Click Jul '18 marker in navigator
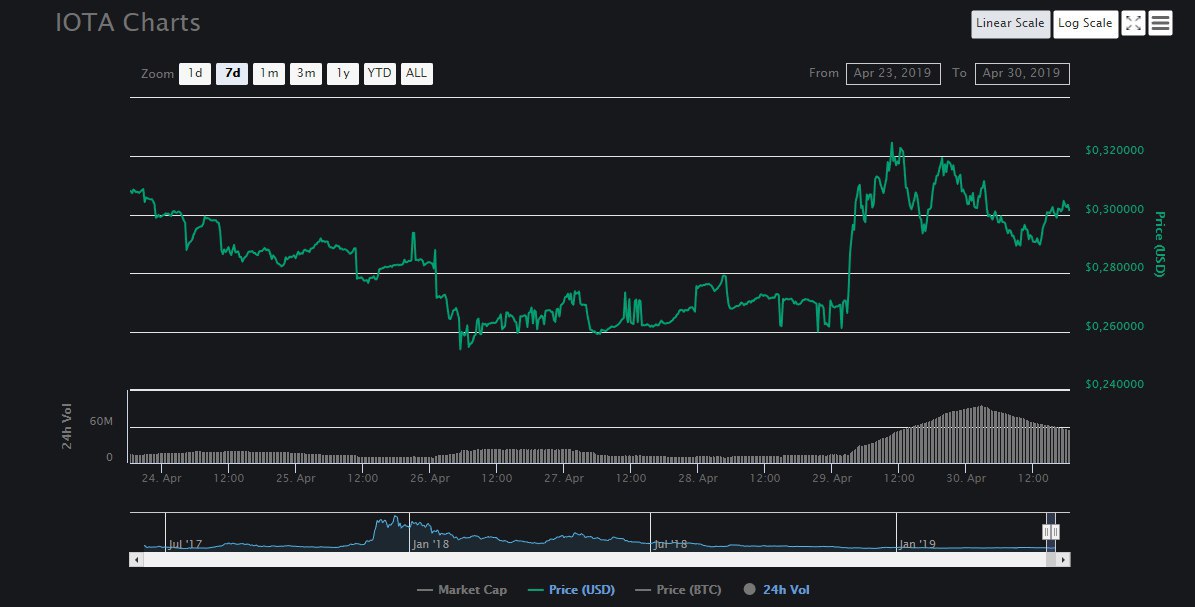The width and height of the screenshot is (1195, 607). 670,544
